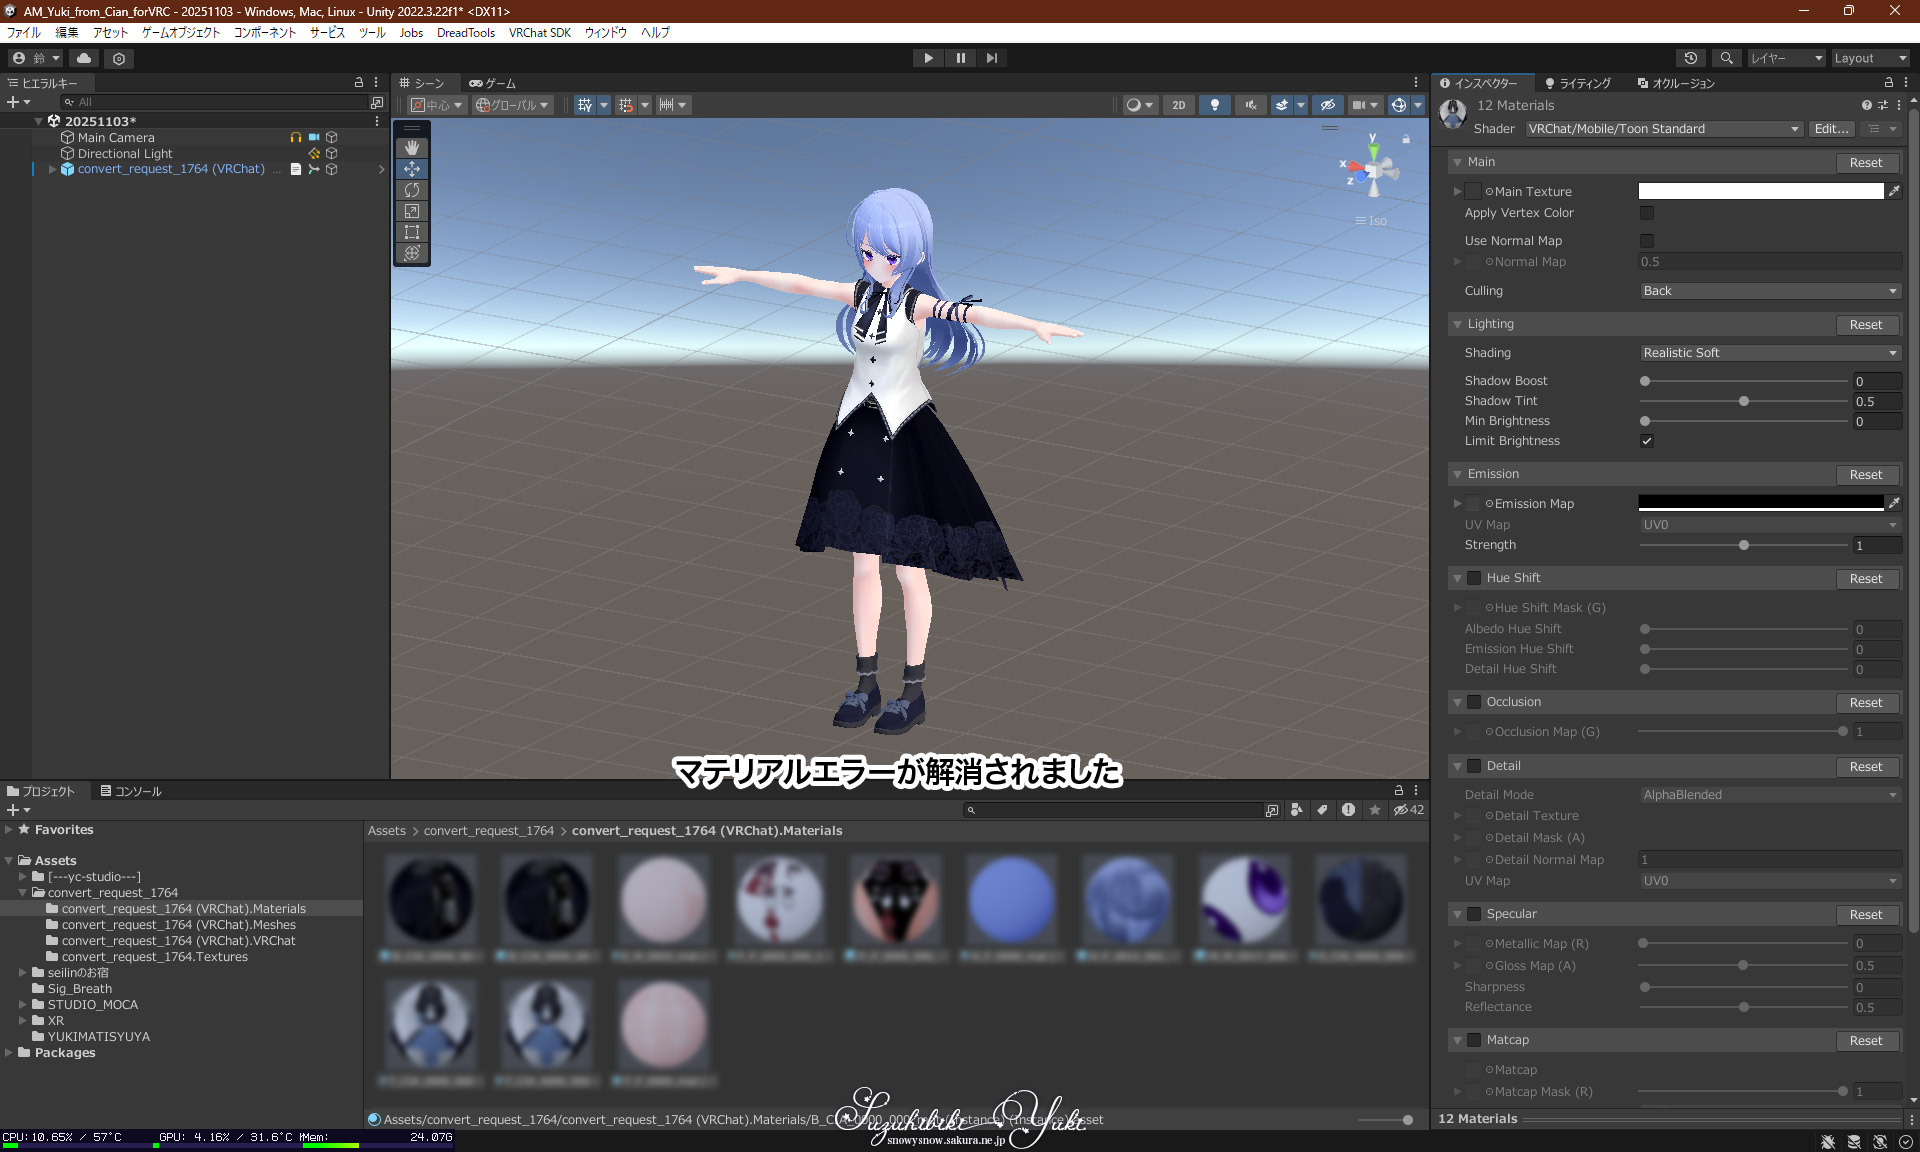Switch to the コンソール tab
Image resolution: width=1920 pixels, height=1152 pixels.
(131, 791)
